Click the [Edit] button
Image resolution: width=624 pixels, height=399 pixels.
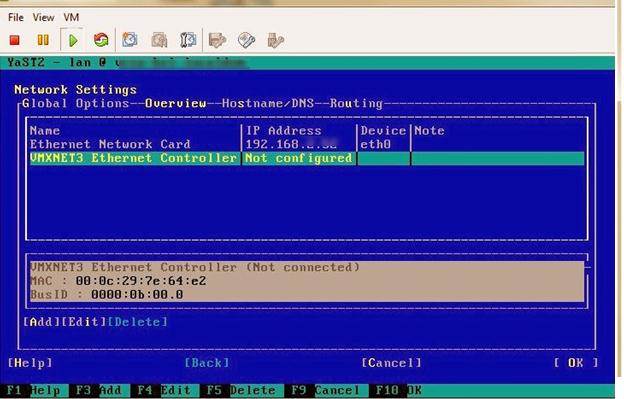point(84,322)
